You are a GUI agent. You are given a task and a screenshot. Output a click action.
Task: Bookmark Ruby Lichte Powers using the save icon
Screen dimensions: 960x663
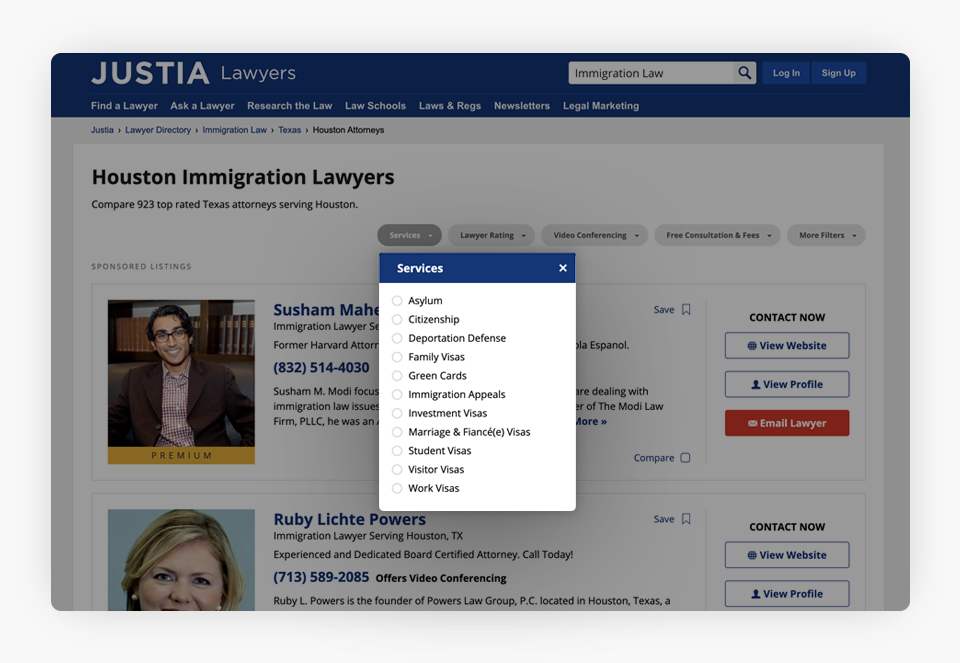686,519
